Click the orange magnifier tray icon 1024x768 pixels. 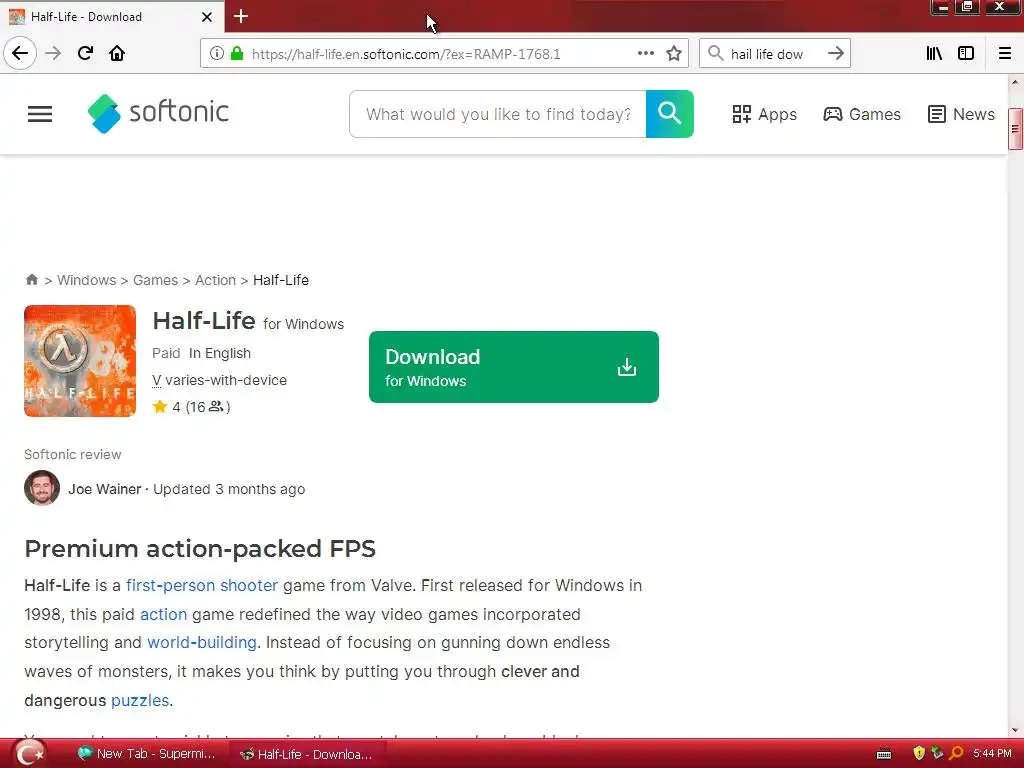point(956,754)
